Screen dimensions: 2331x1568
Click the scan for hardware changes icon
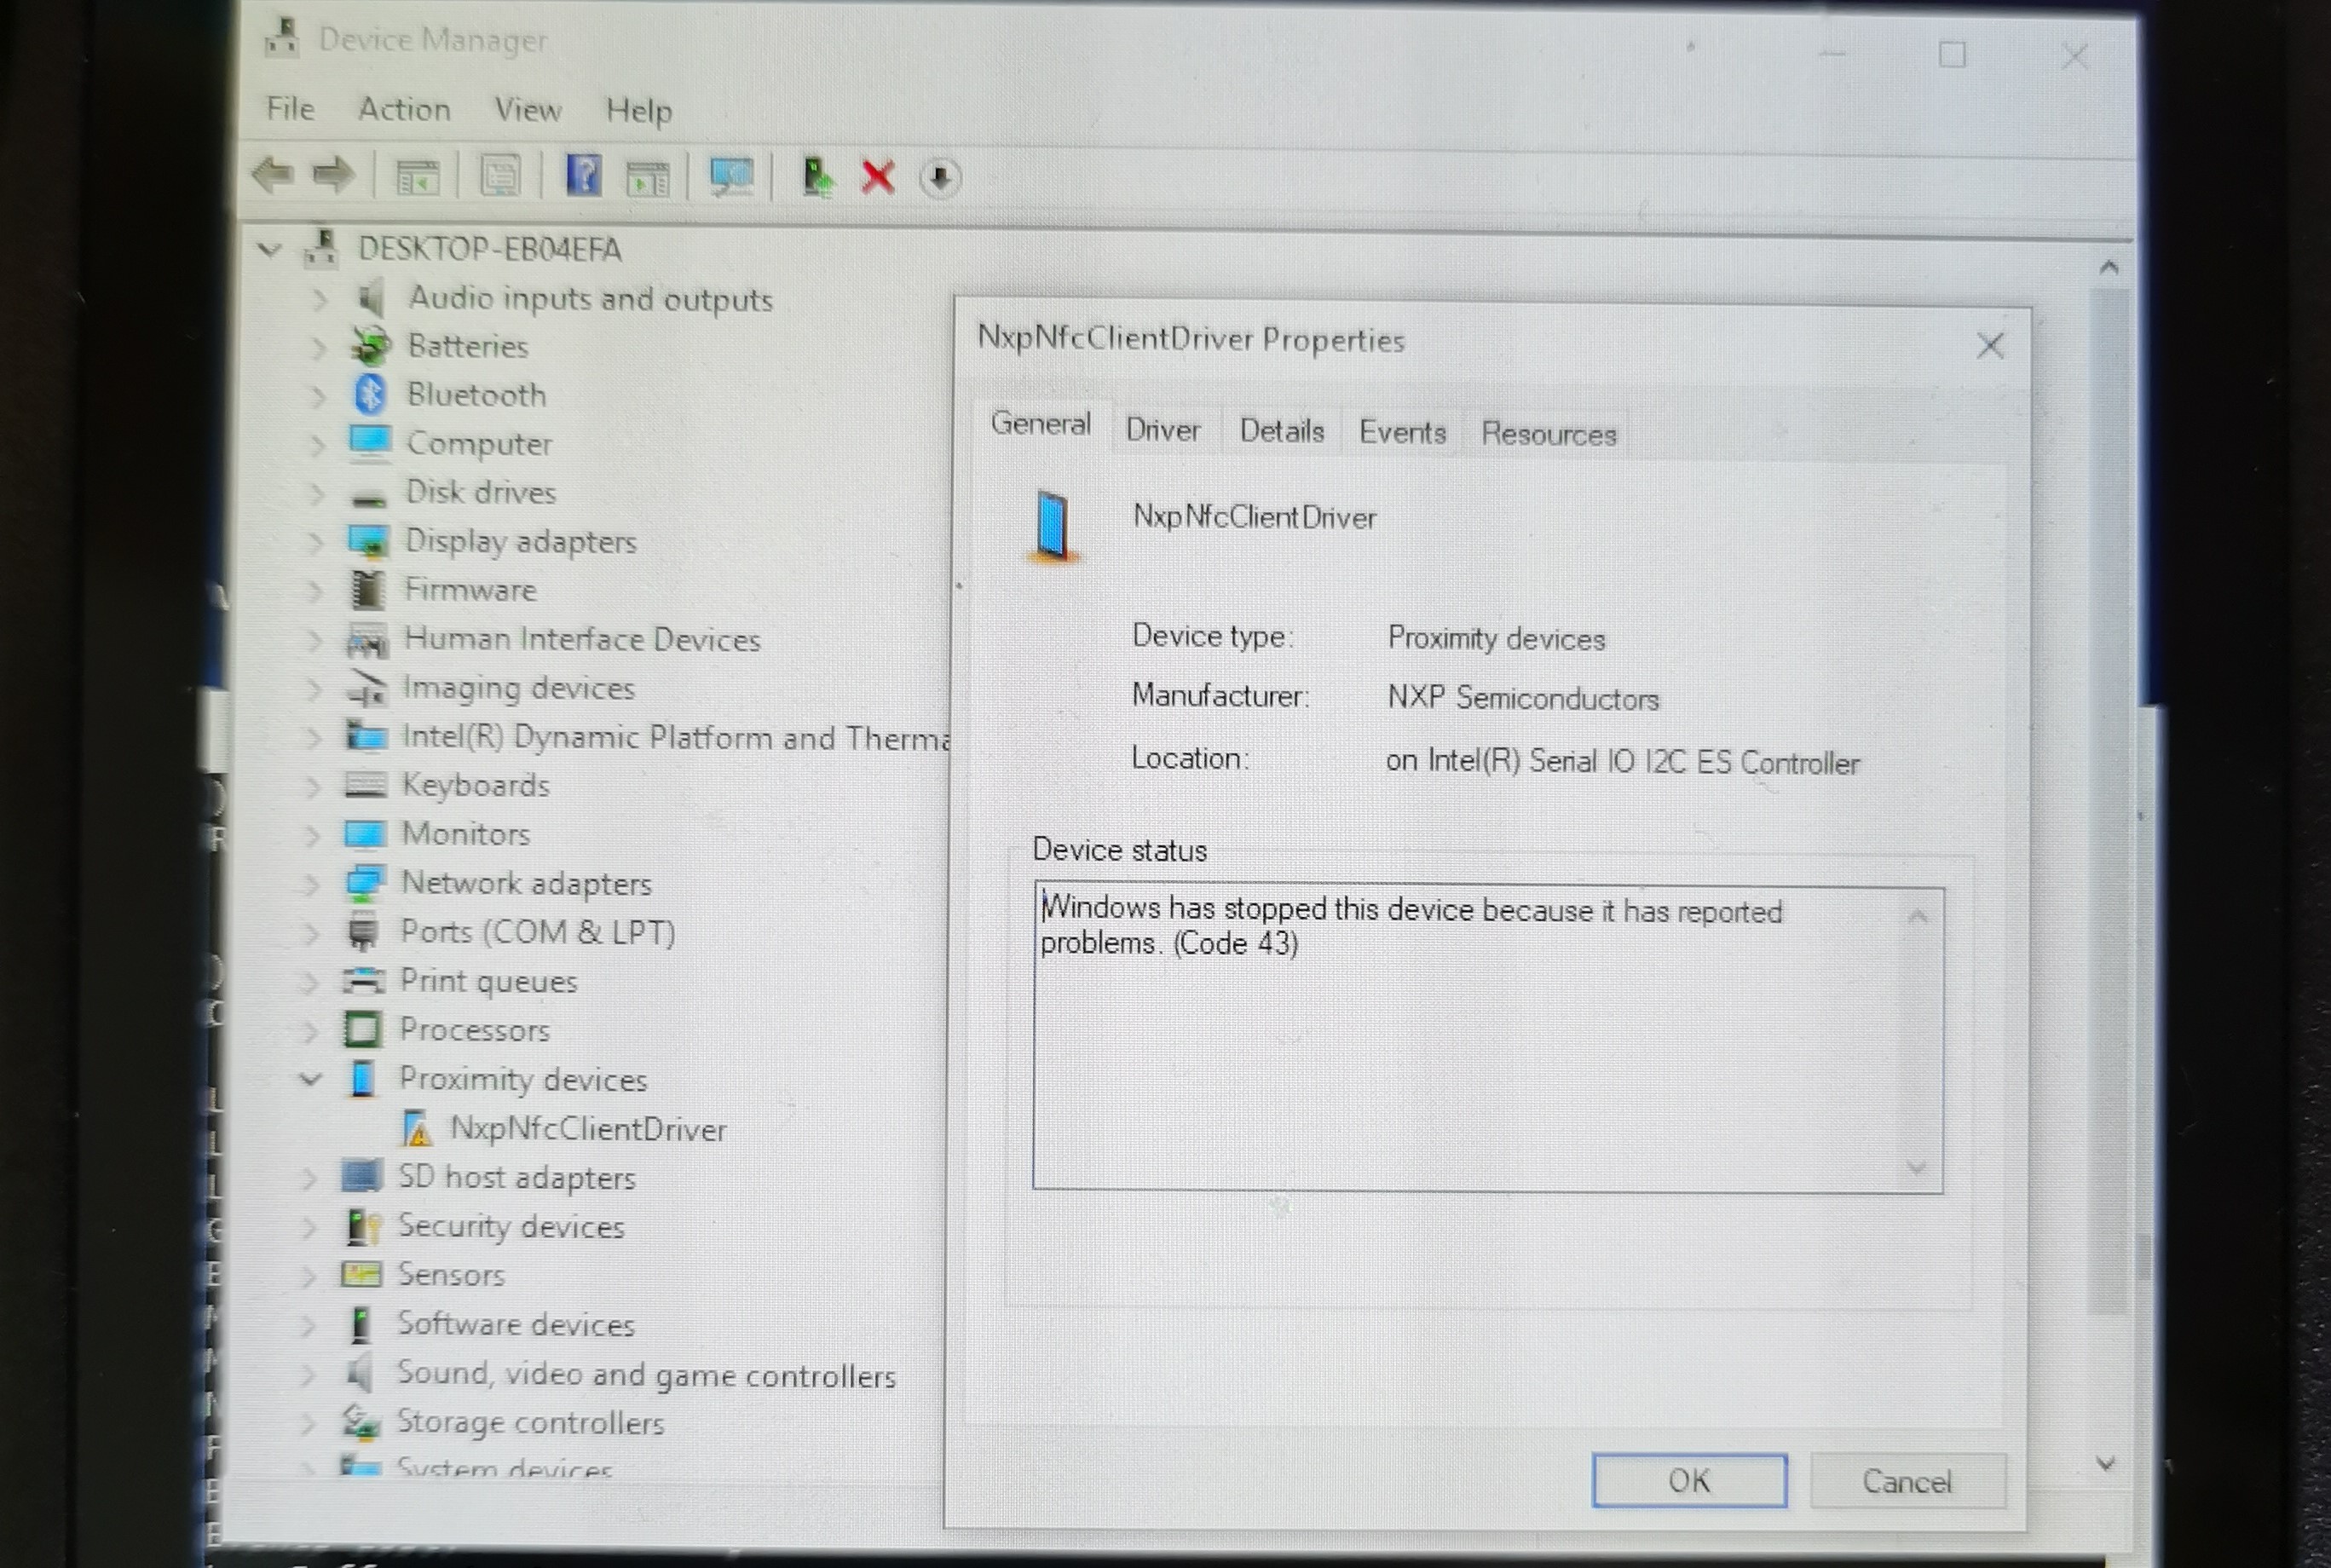click(731, 177)
